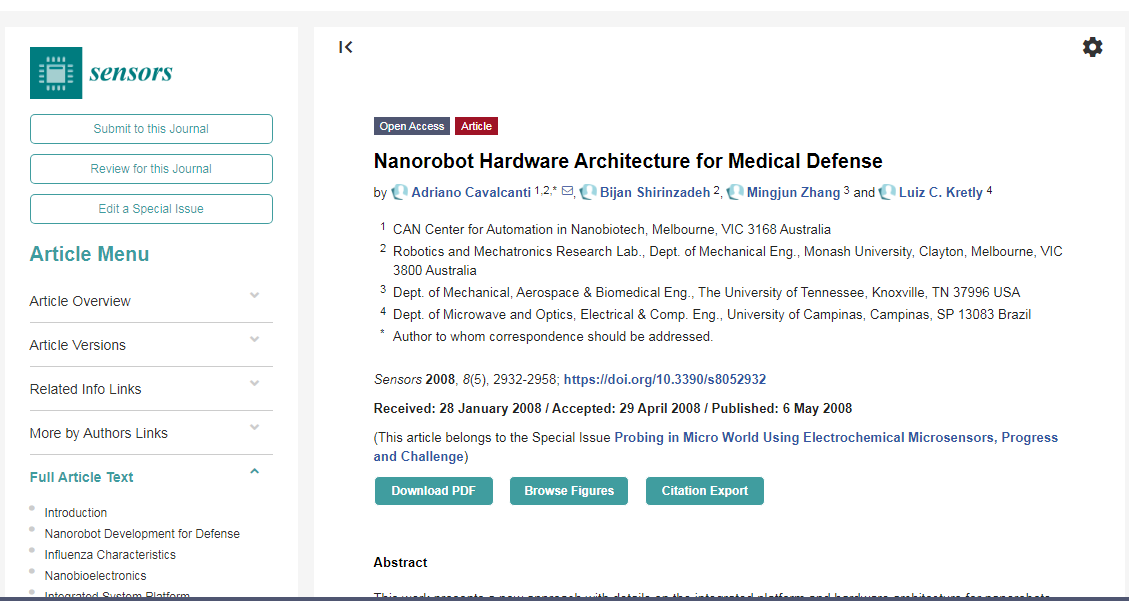
Task: Select the Full Article Text menu heading
Action: (81, 477)
